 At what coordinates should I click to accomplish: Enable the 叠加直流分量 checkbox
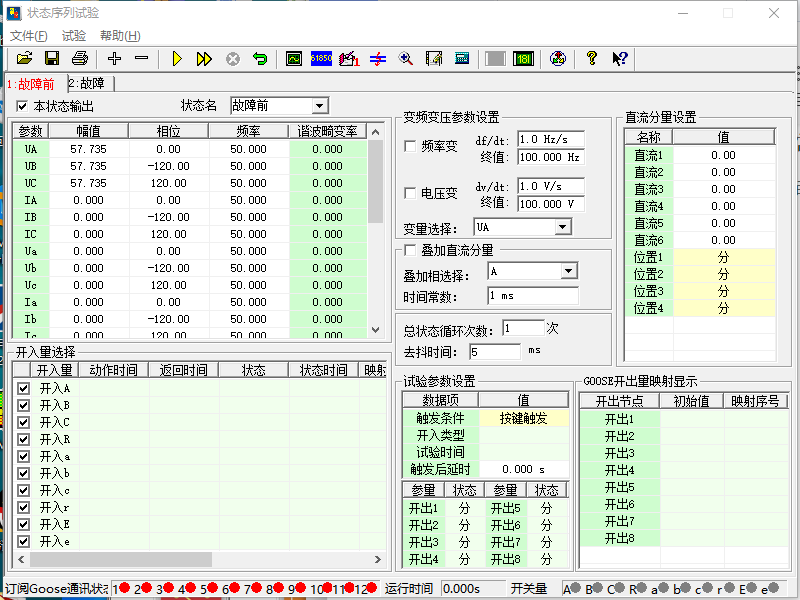pyautogui.click(x=410, y=250)
